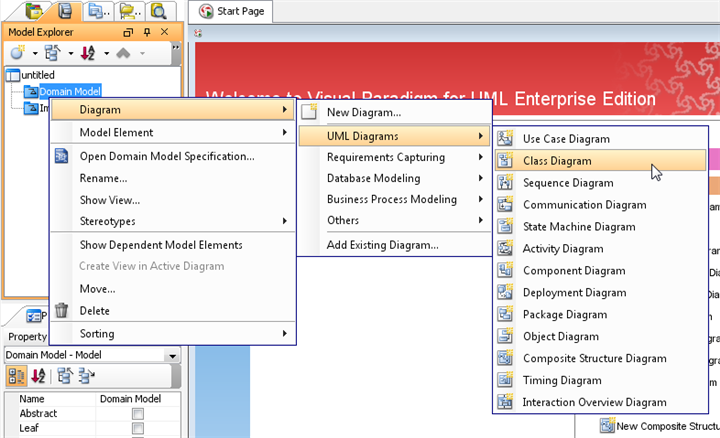Expand Business Process Modeling submenu

pos(395,199)
